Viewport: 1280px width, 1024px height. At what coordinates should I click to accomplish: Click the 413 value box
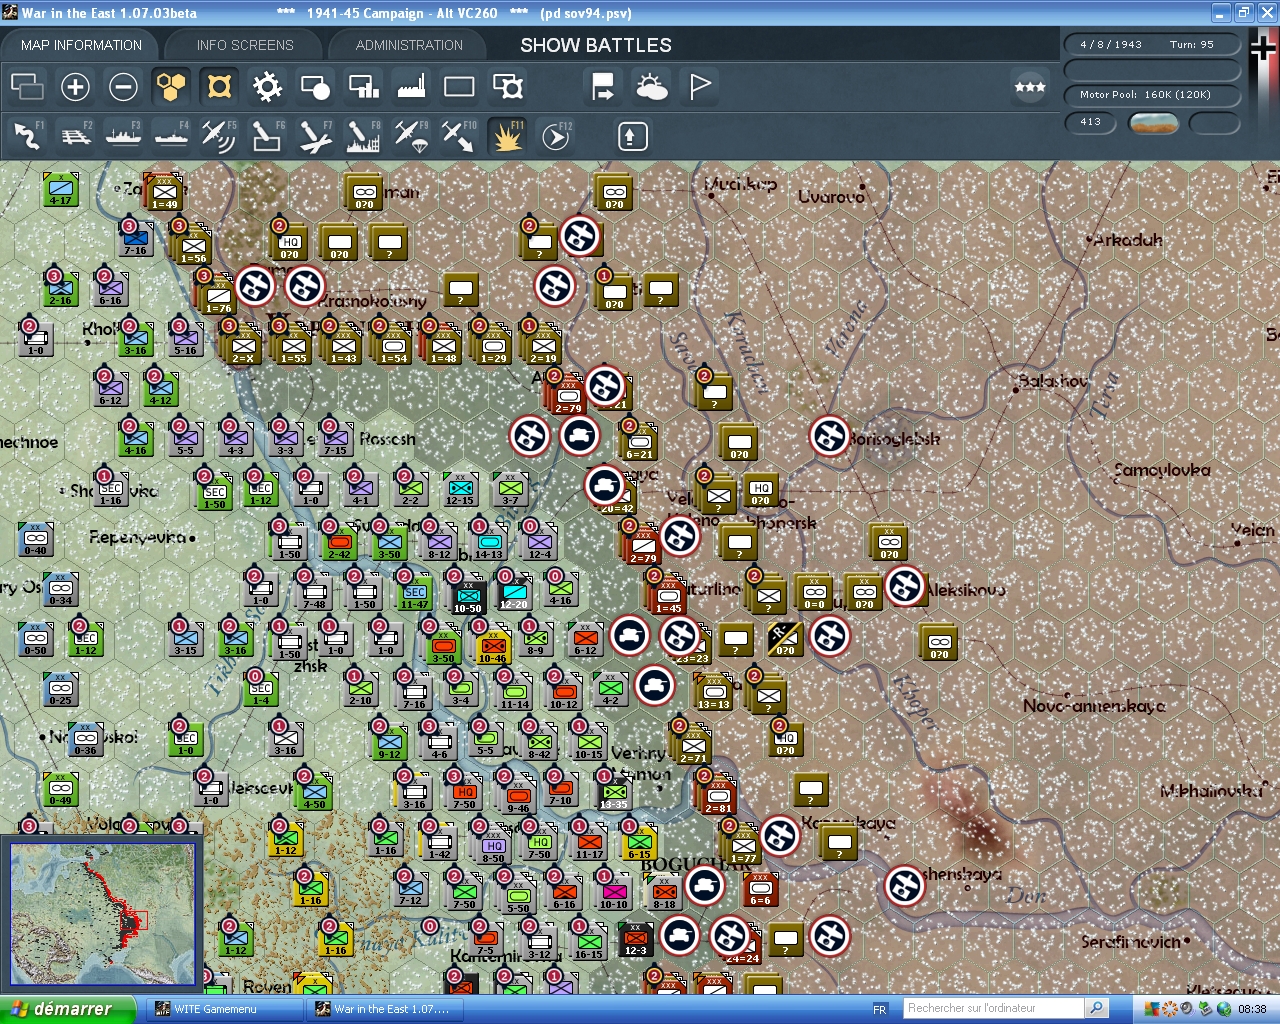(x=1091, y=122)
